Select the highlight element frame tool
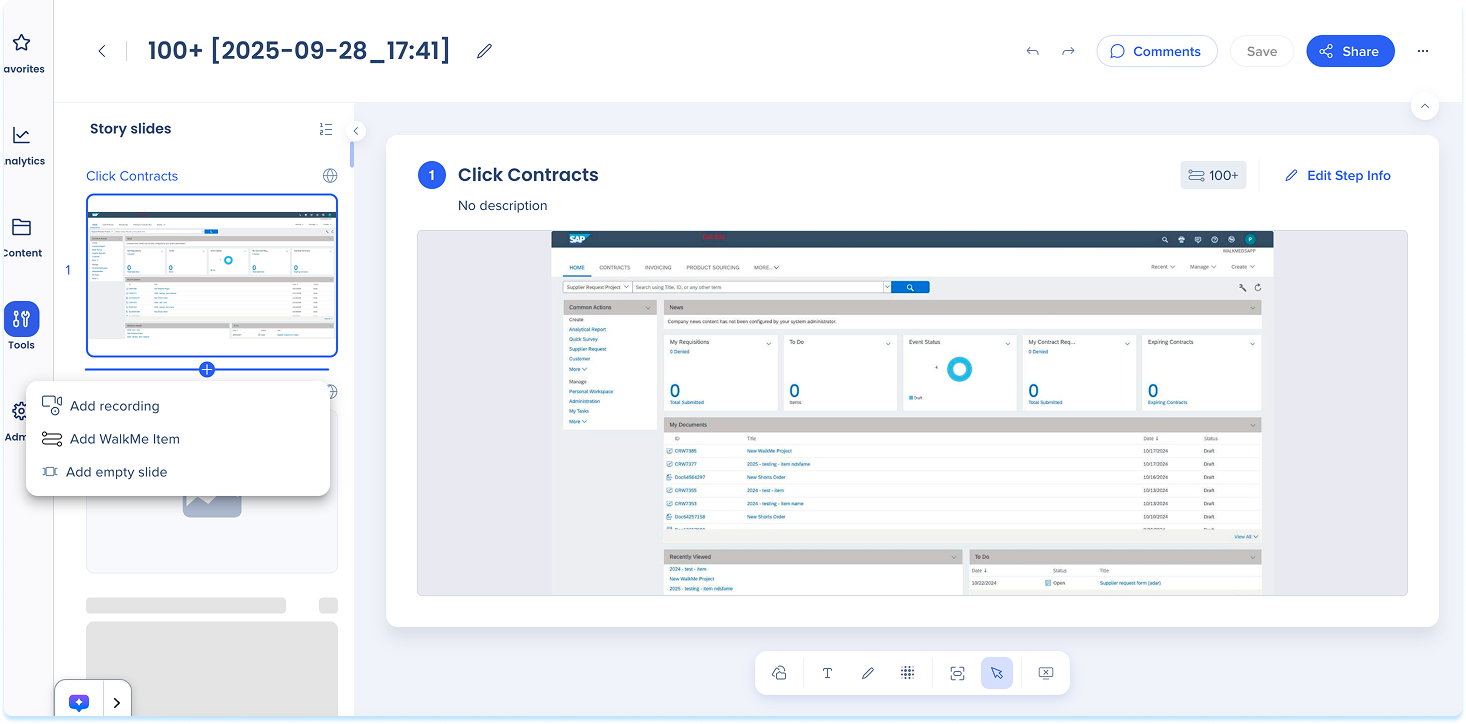Viewport: 1466px width, 724px height. click(957, 673)
